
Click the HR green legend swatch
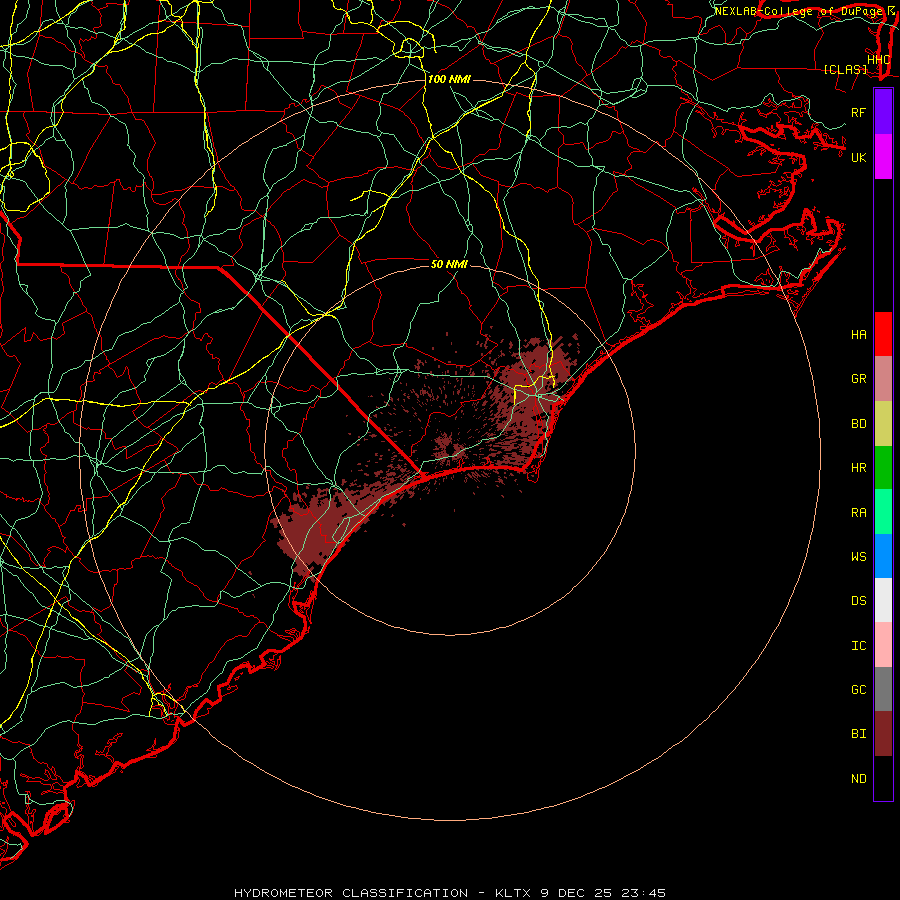883,468
